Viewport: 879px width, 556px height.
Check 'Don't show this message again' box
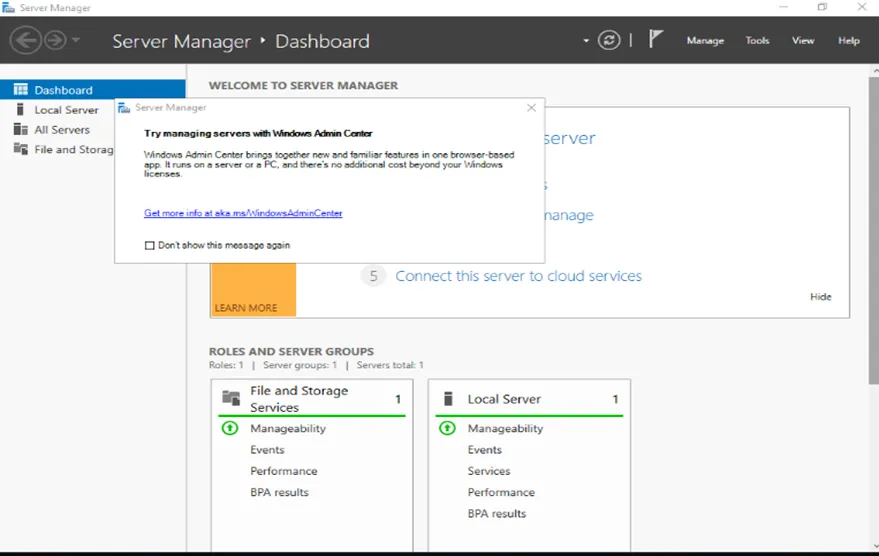(150, 245)
